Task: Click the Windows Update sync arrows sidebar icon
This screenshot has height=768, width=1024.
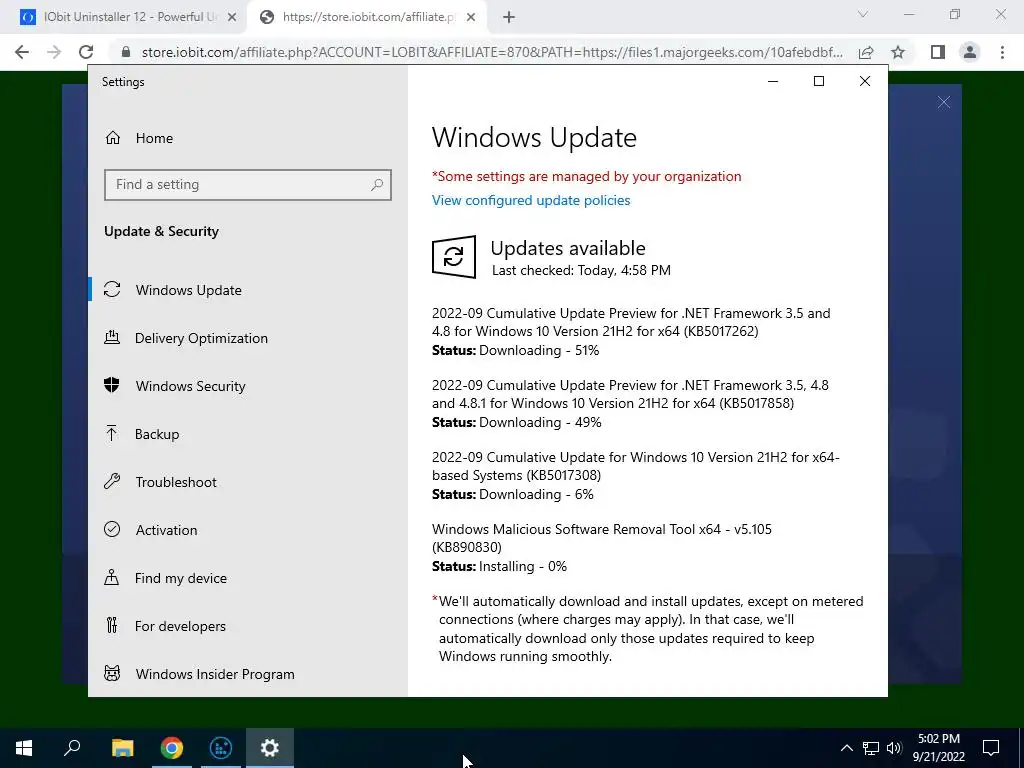Action: pos(112,289)
